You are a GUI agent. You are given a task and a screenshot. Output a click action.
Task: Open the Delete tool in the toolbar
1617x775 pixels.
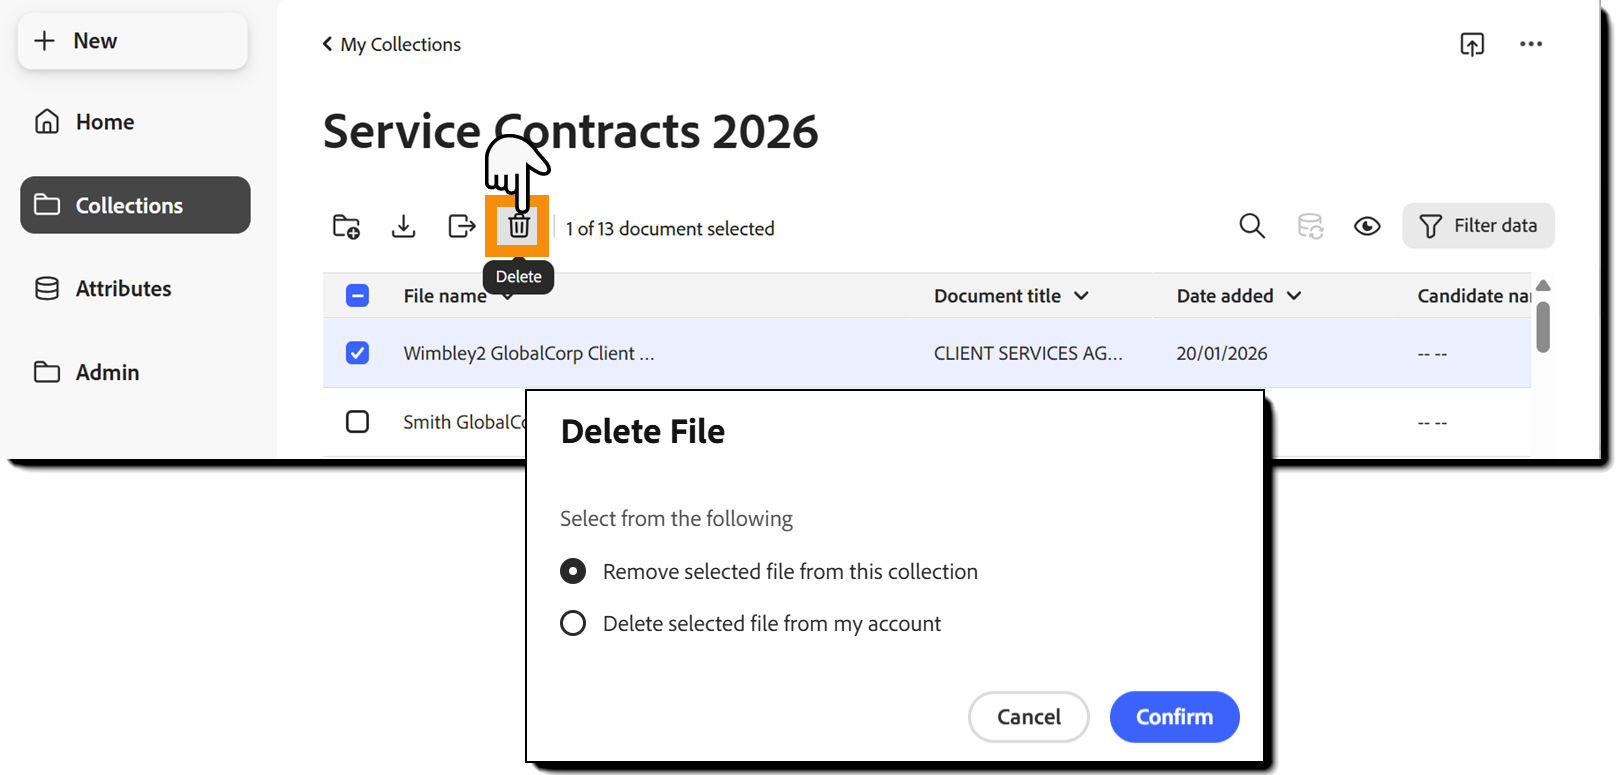518,226
